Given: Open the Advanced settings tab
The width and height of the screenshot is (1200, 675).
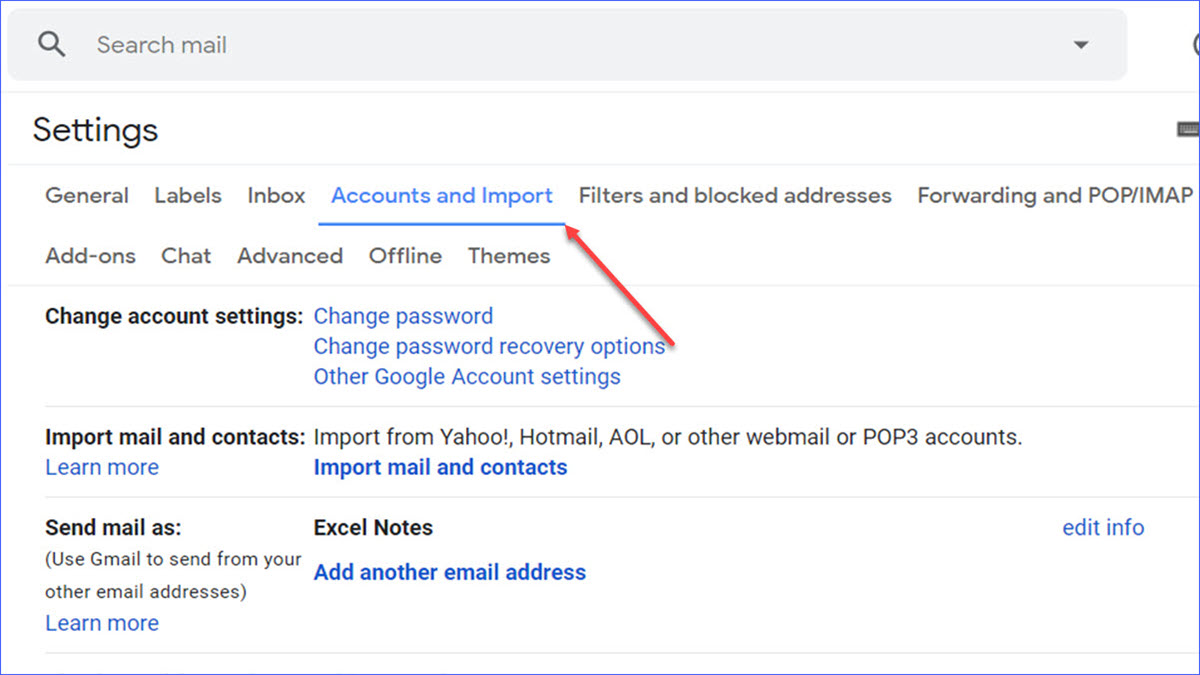Looking at the screenshot, I should pos(289,256).
